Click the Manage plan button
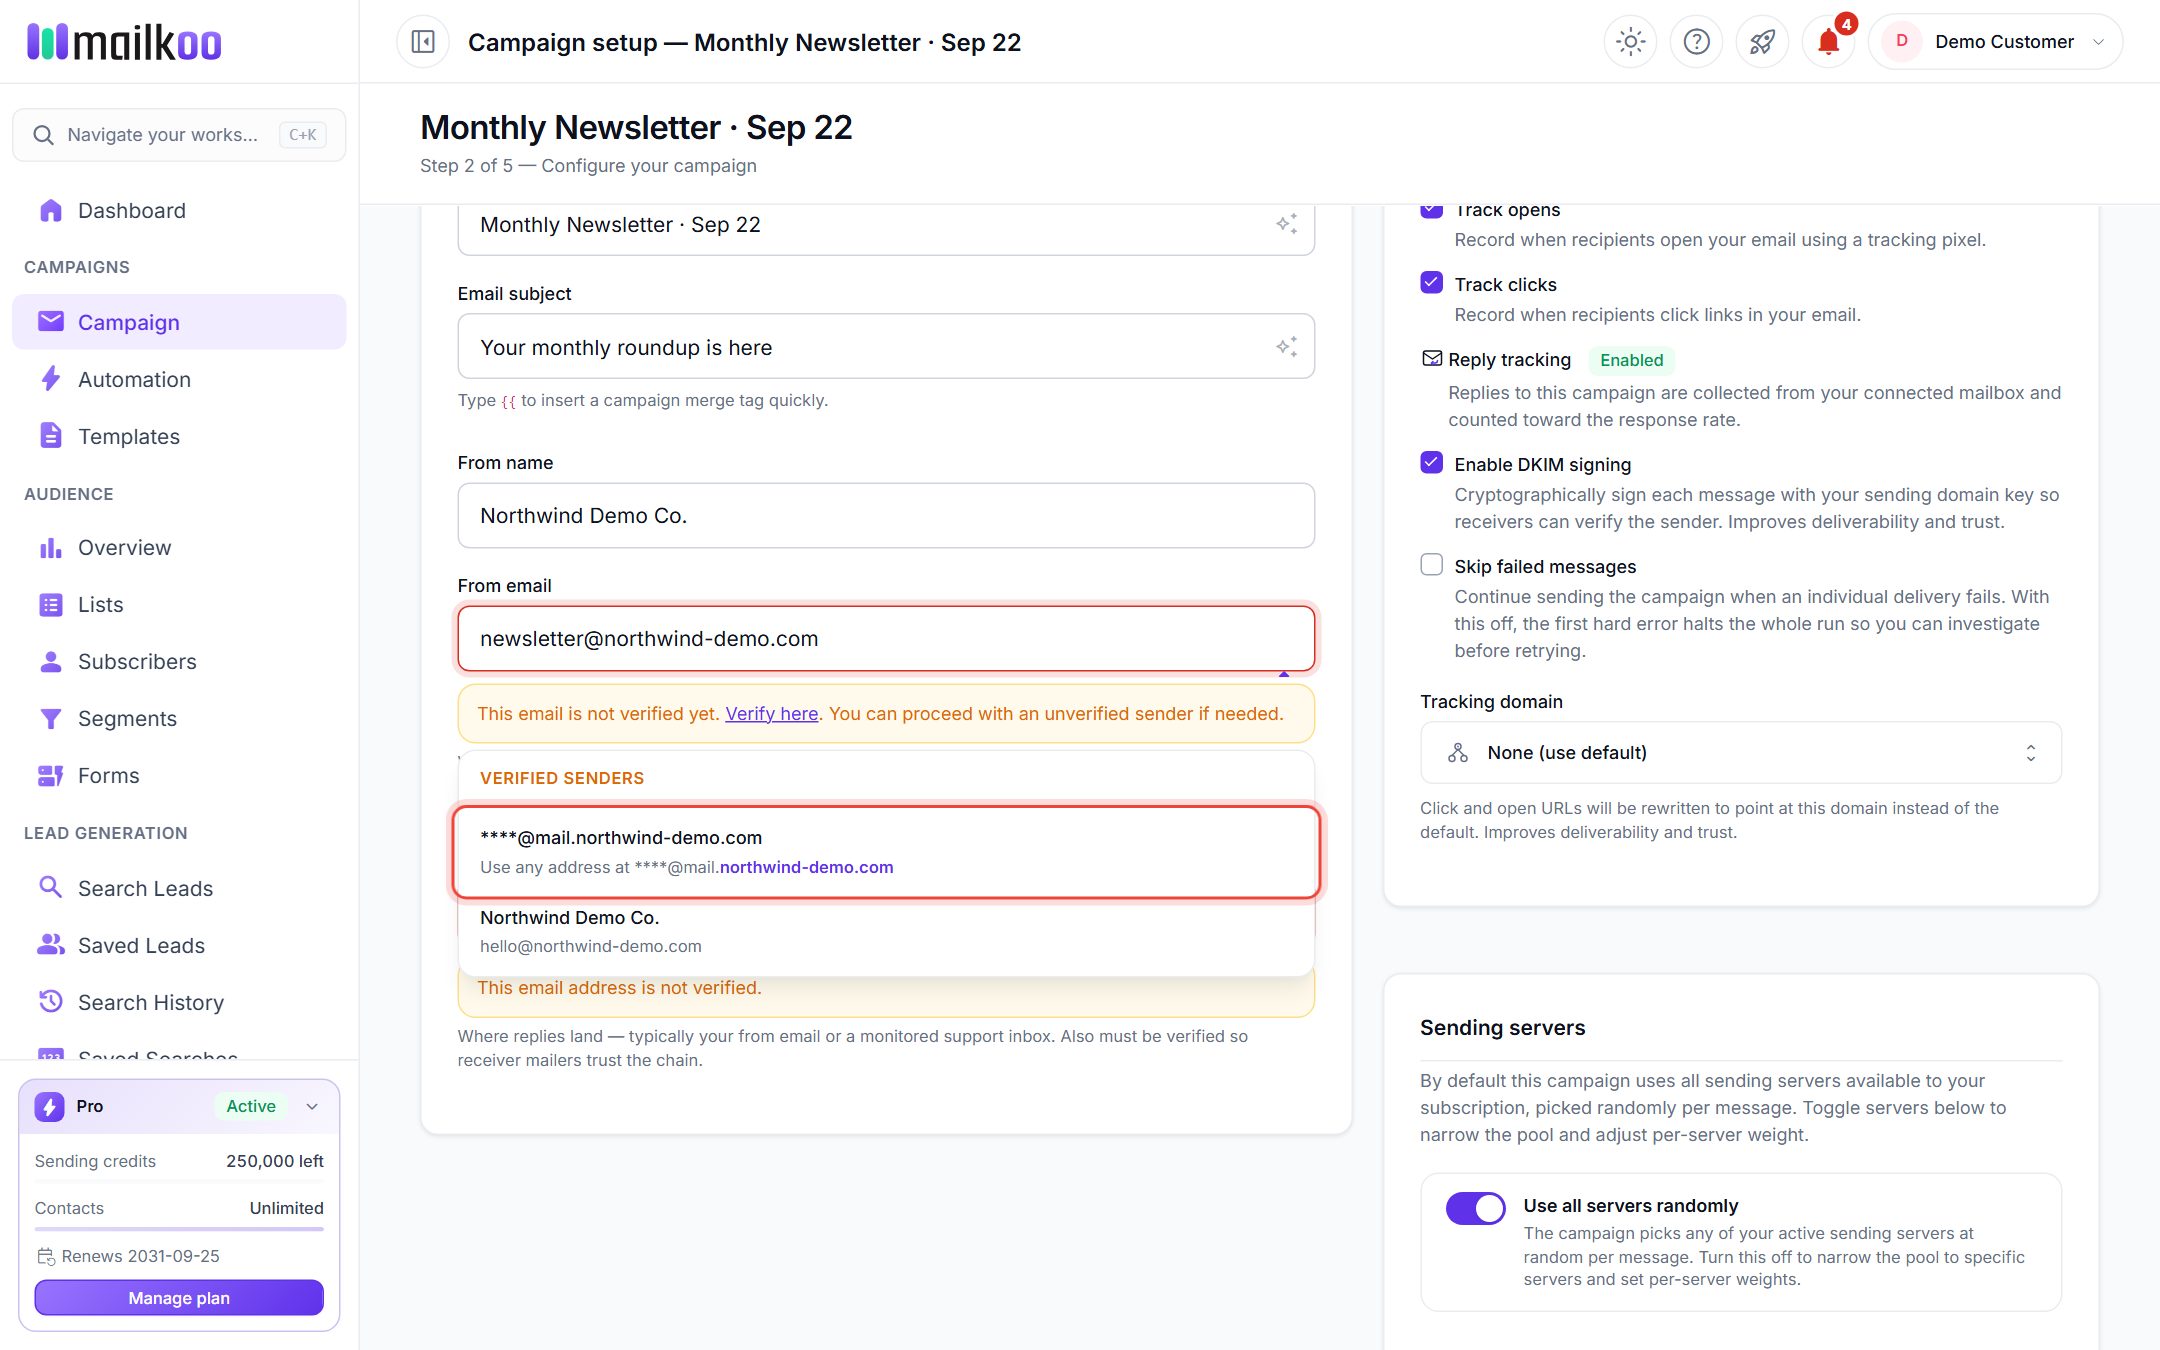Viewport: 2160px width, 1350px height. (x=179, y=1298)
